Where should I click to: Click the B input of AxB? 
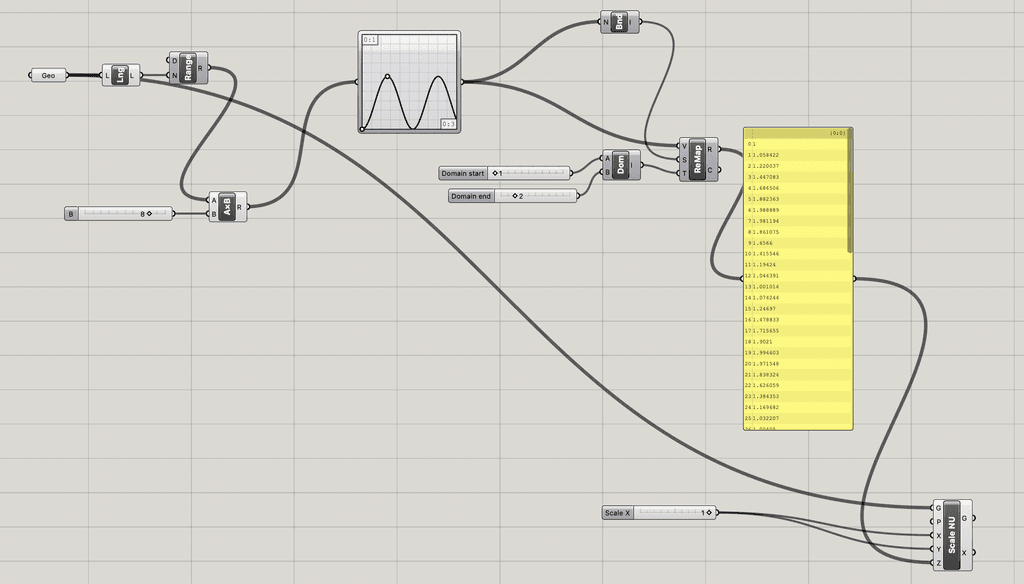tap(214, 214)
